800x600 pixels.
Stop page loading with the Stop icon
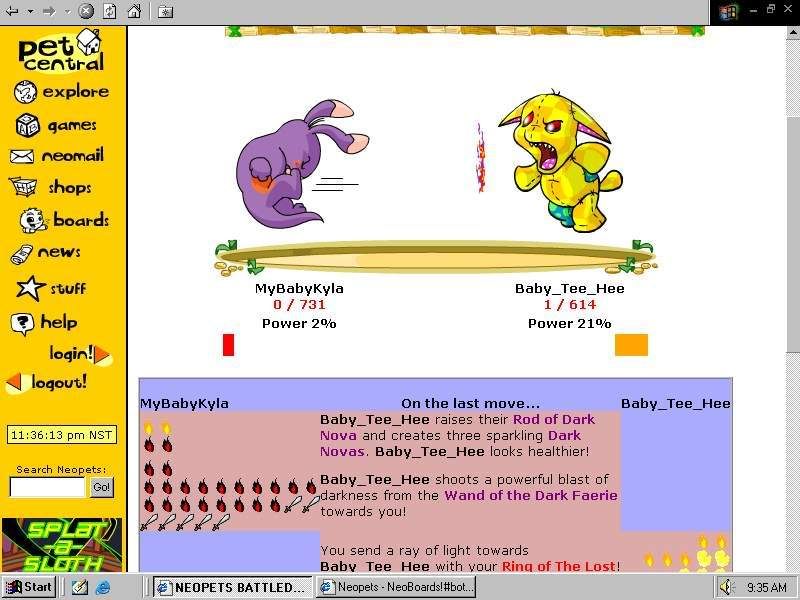pyautogui.click(x=86, y=11)
